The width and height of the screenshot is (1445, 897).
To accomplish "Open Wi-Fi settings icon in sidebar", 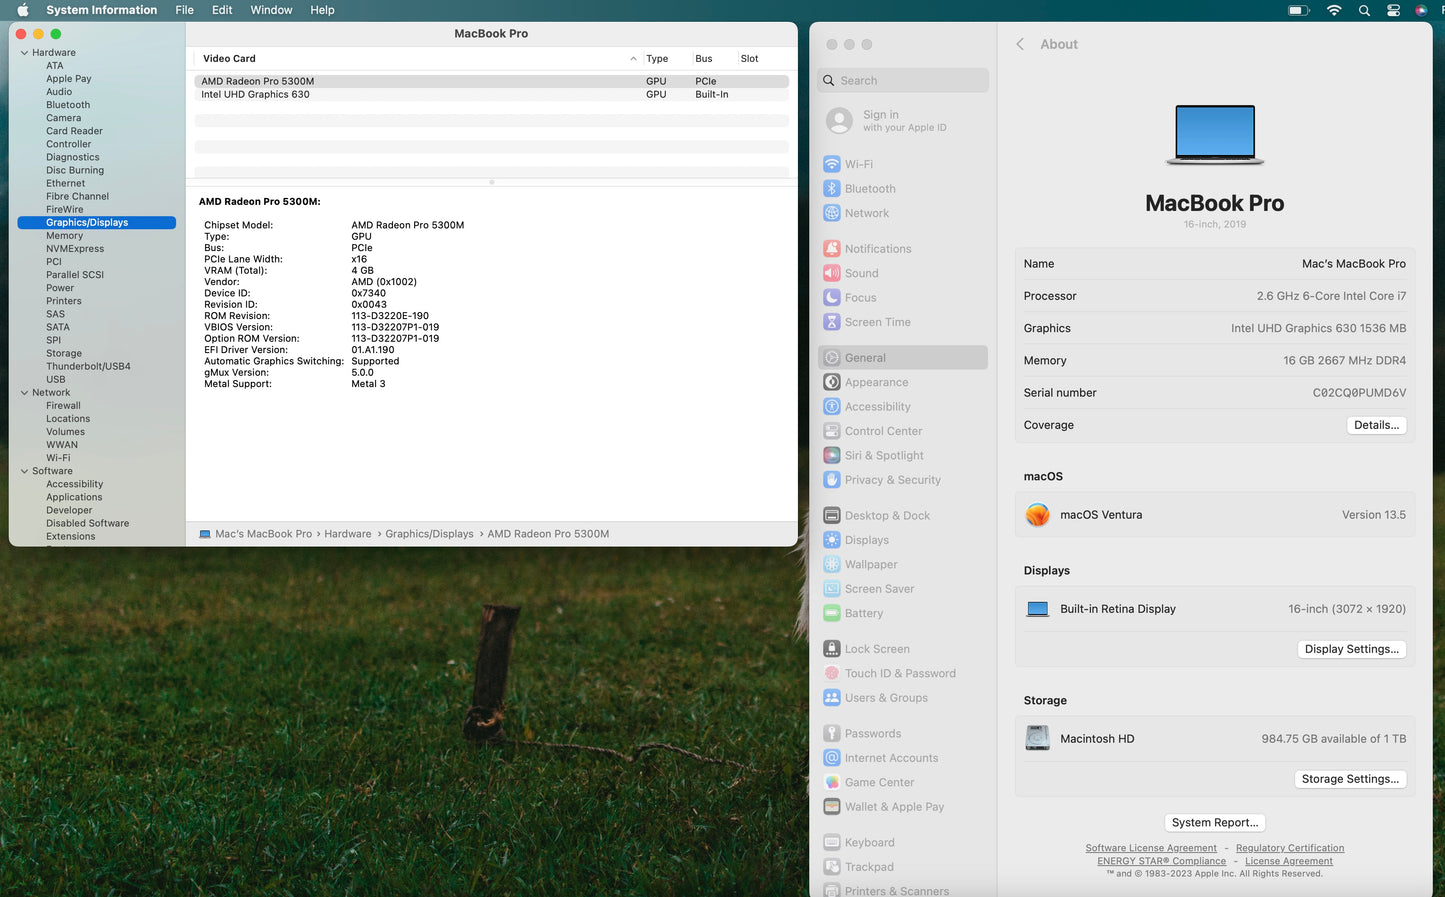I will (831, 164).
